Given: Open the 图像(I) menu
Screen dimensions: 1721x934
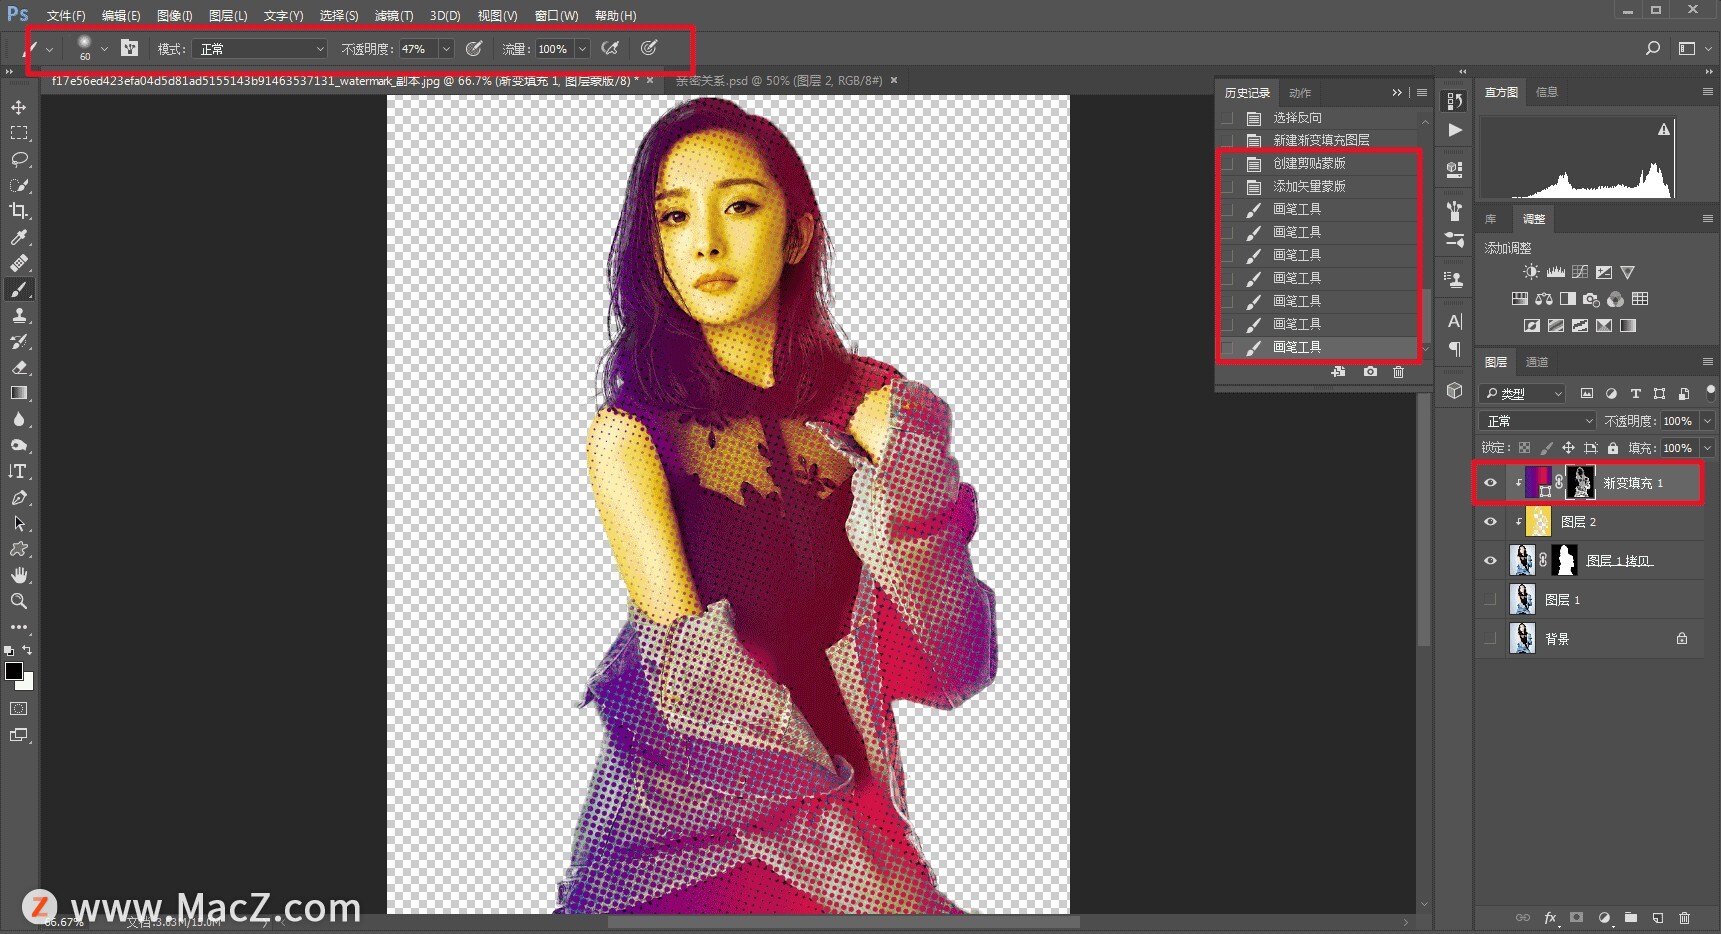Looking at the screenshot, I should click(175, 16).
